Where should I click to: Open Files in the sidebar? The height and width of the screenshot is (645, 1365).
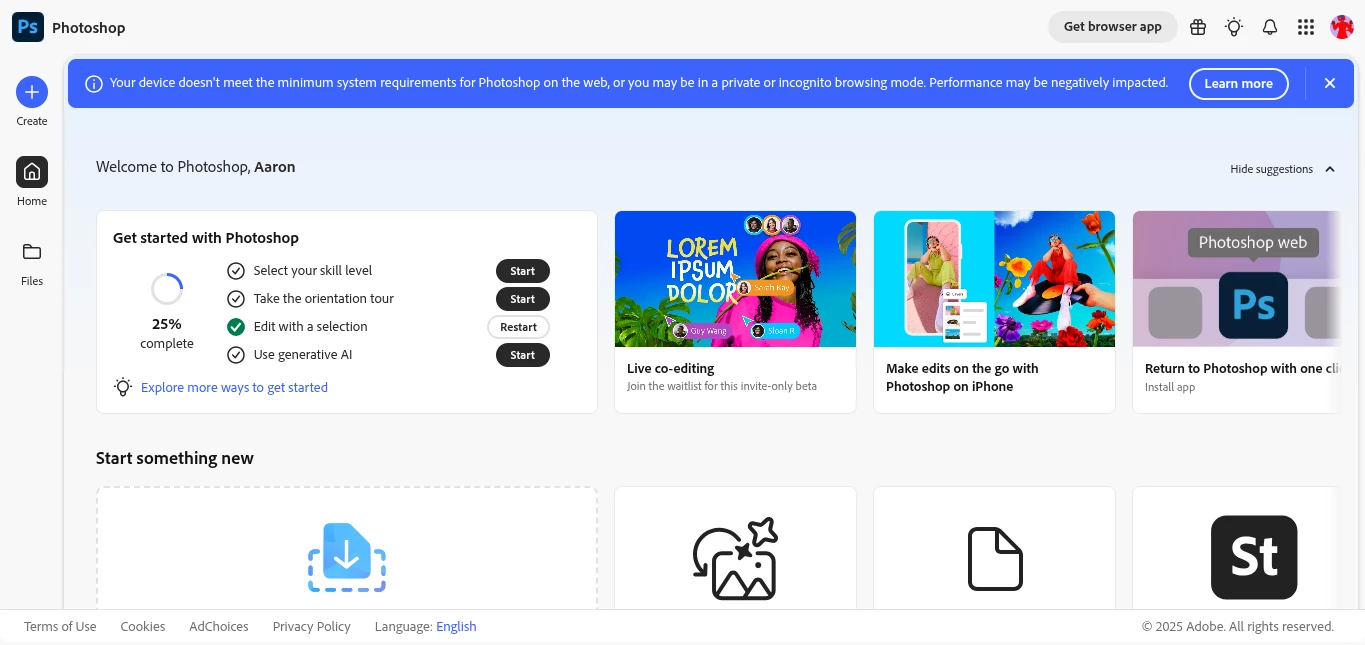[32, 252]
